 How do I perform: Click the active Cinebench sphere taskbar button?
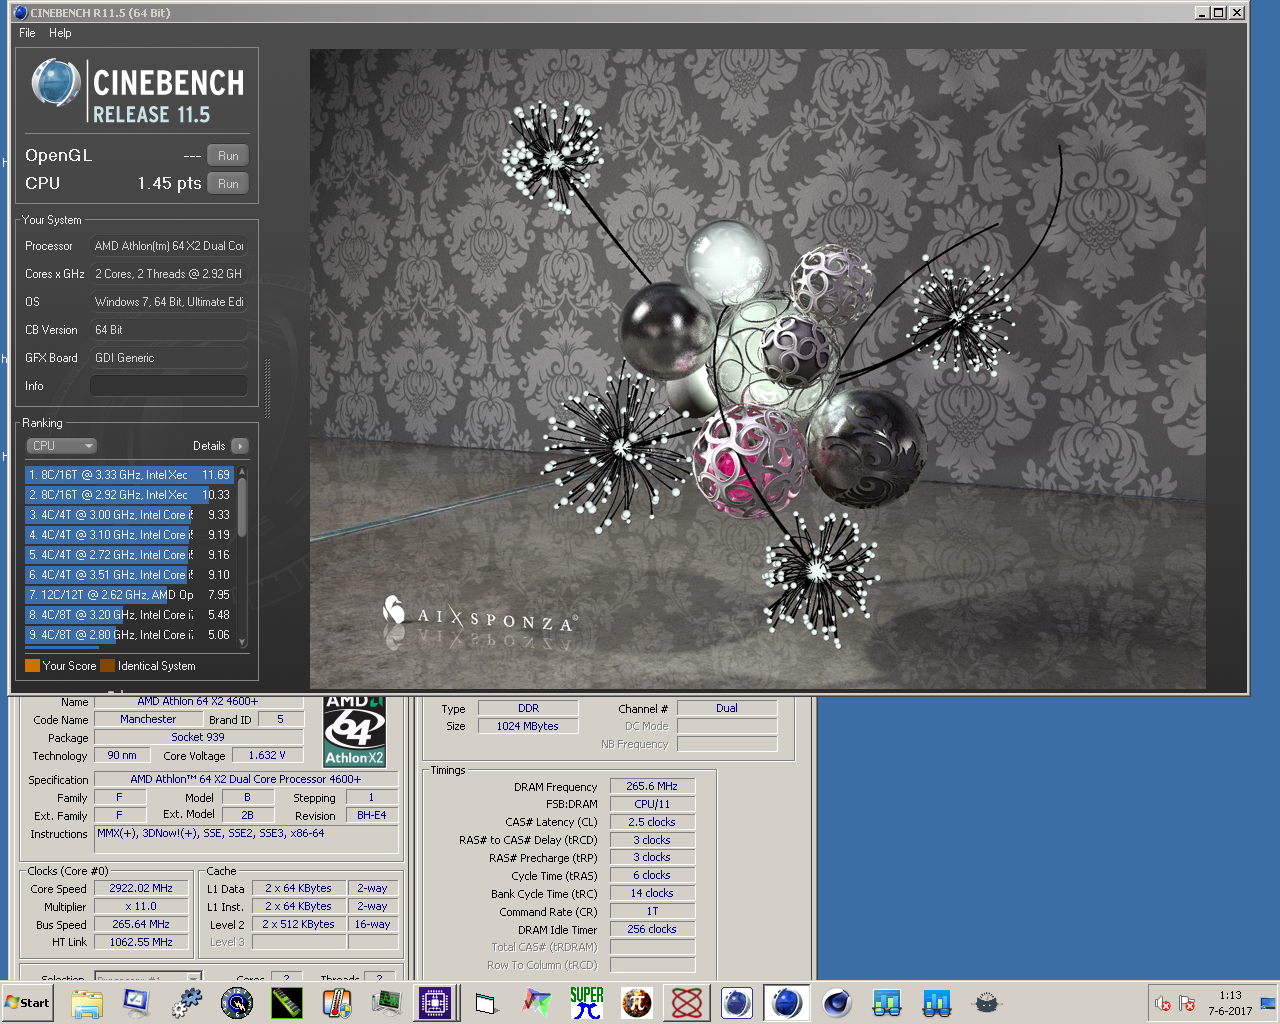(787, 1003)
